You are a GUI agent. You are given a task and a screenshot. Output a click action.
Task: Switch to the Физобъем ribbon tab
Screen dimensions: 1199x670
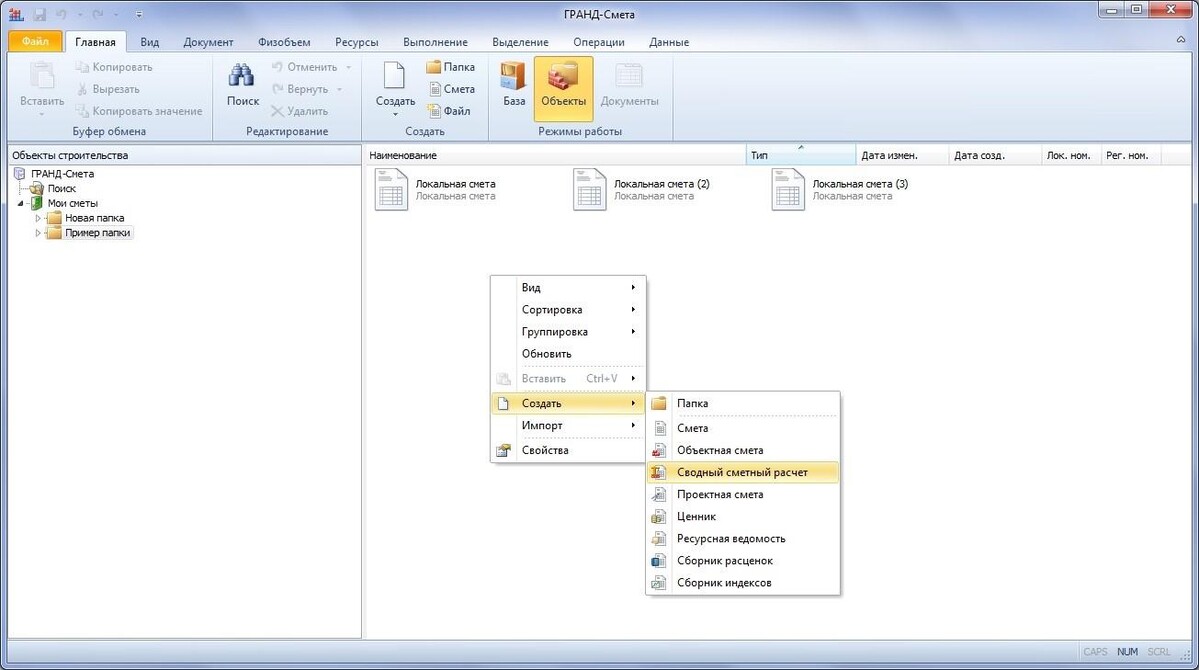click(x=284, y=42)
